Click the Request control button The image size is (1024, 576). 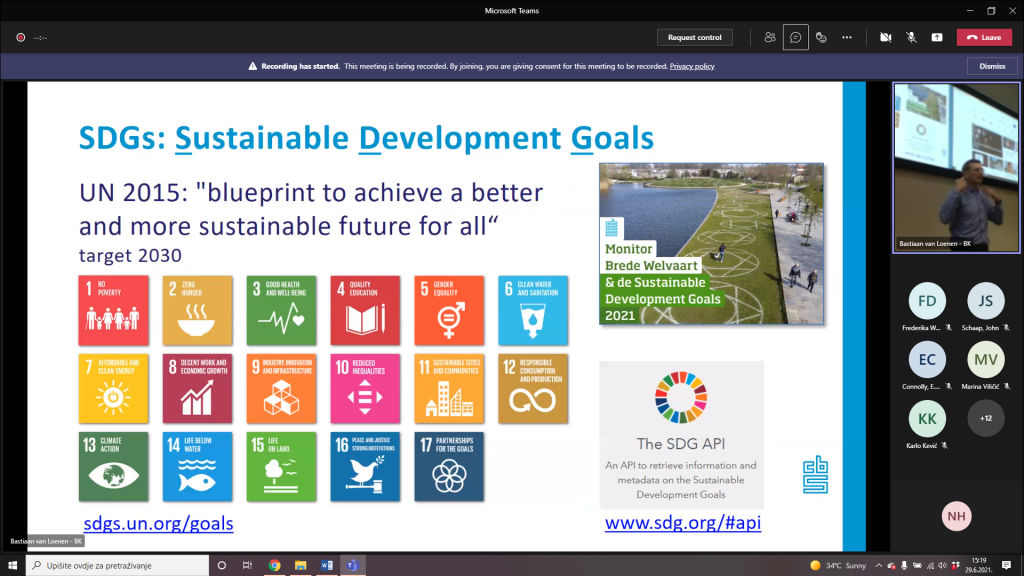point(695,37)
